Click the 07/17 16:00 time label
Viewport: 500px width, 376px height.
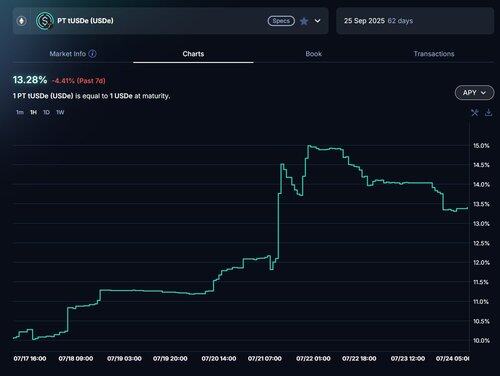point(30,359)
